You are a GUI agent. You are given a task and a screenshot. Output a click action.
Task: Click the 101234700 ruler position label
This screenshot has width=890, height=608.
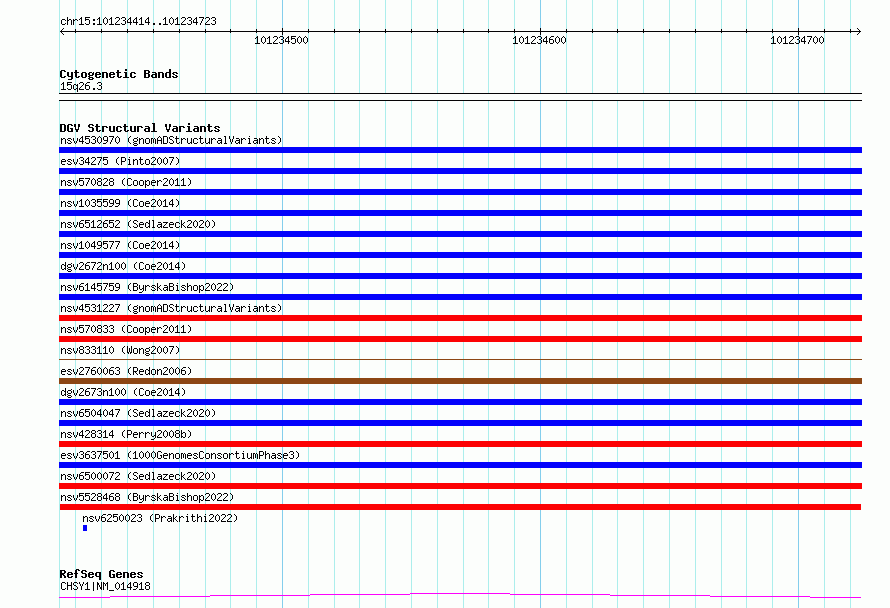coord(797,40)
